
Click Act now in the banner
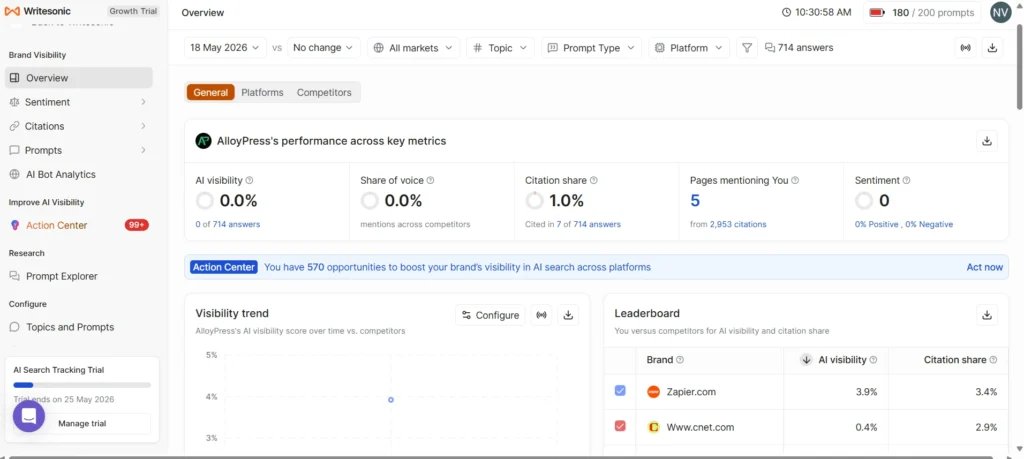tap(984, 267)
